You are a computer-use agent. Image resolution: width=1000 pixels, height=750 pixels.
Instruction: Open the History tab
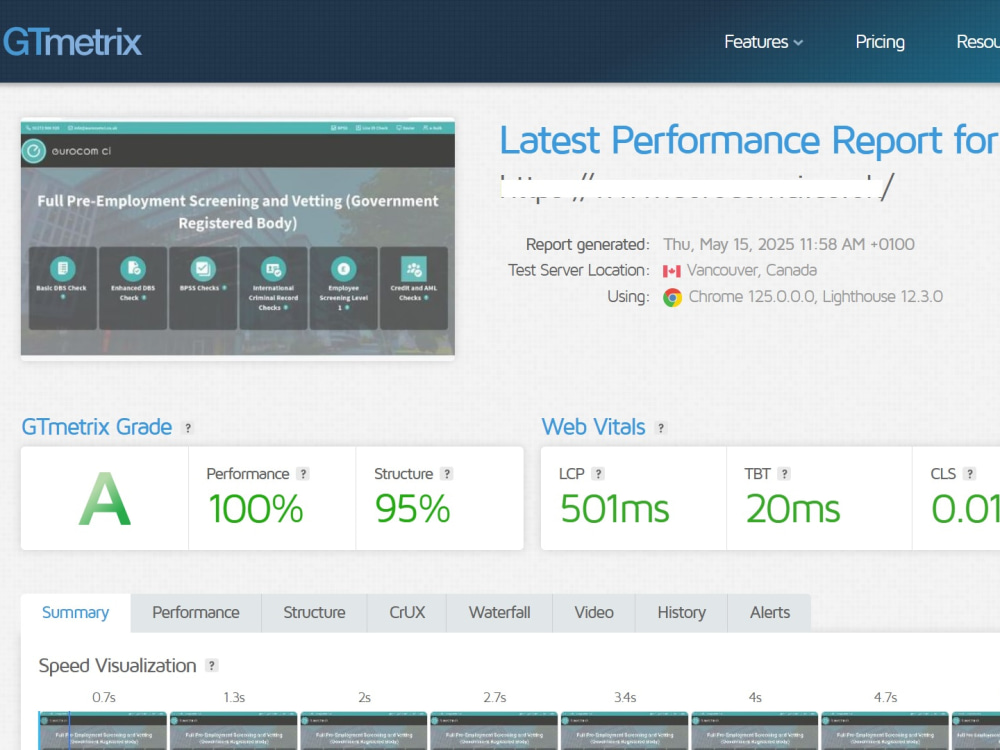pos(681,613)
